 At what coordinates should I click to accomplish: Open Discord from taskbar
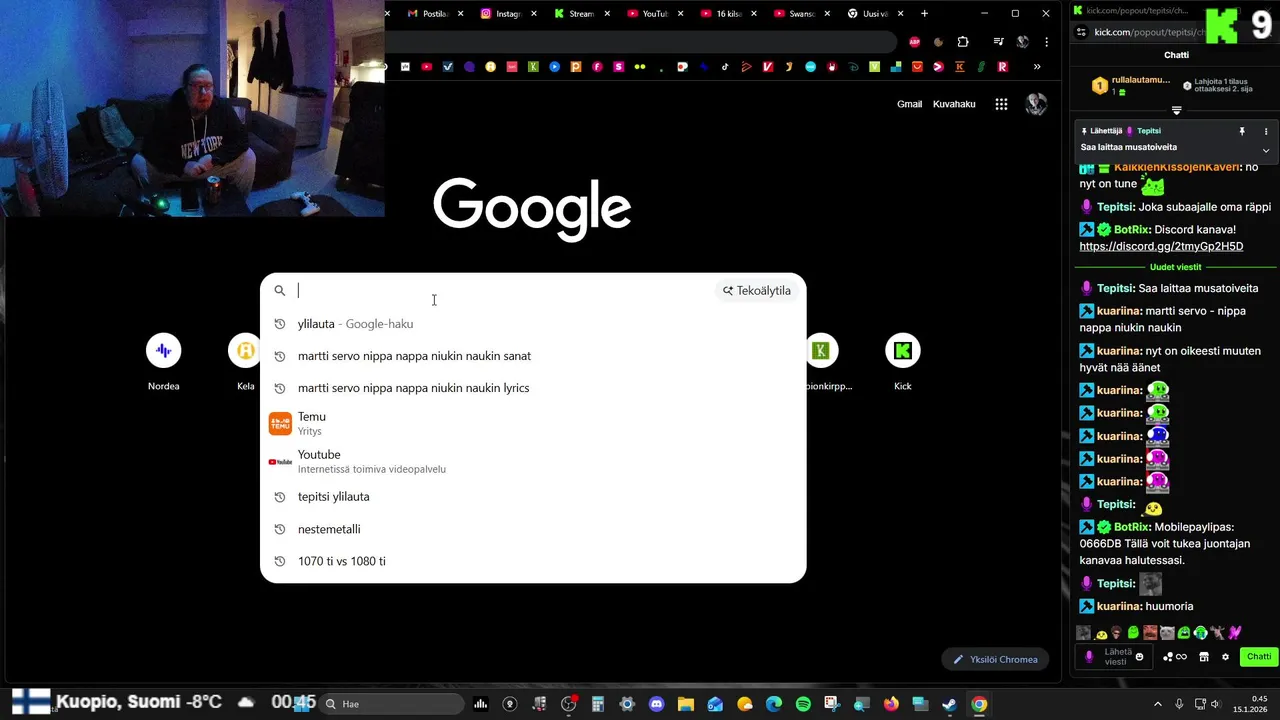click(656, 704)
